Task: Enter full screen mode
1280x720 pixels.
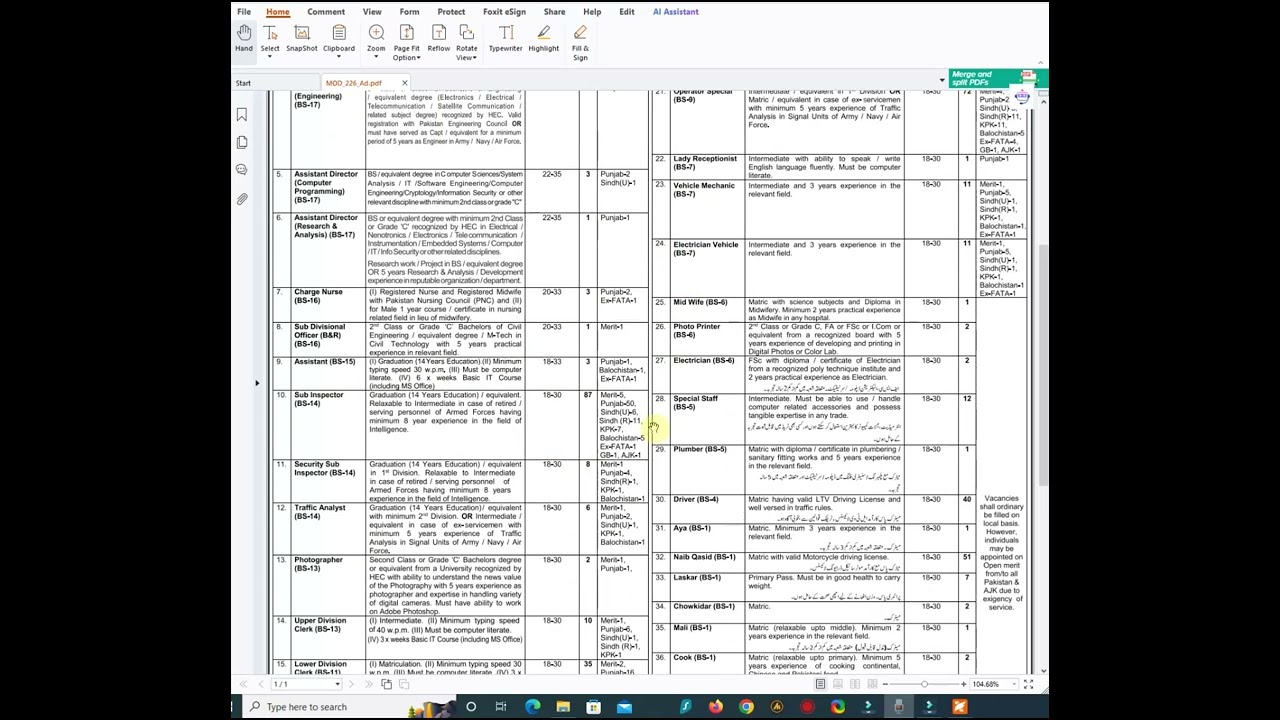Action: click(1029, 684)
